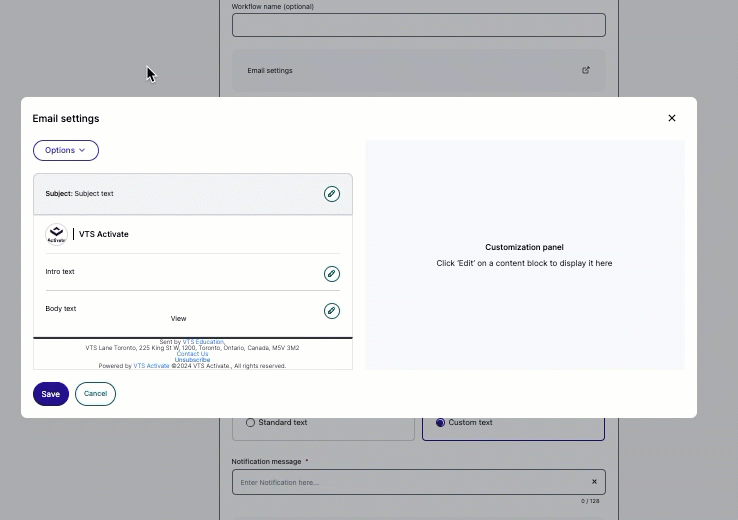Click the Unsubscribe link
Viewport: 738px width, 520px height.
click(193, 360)
